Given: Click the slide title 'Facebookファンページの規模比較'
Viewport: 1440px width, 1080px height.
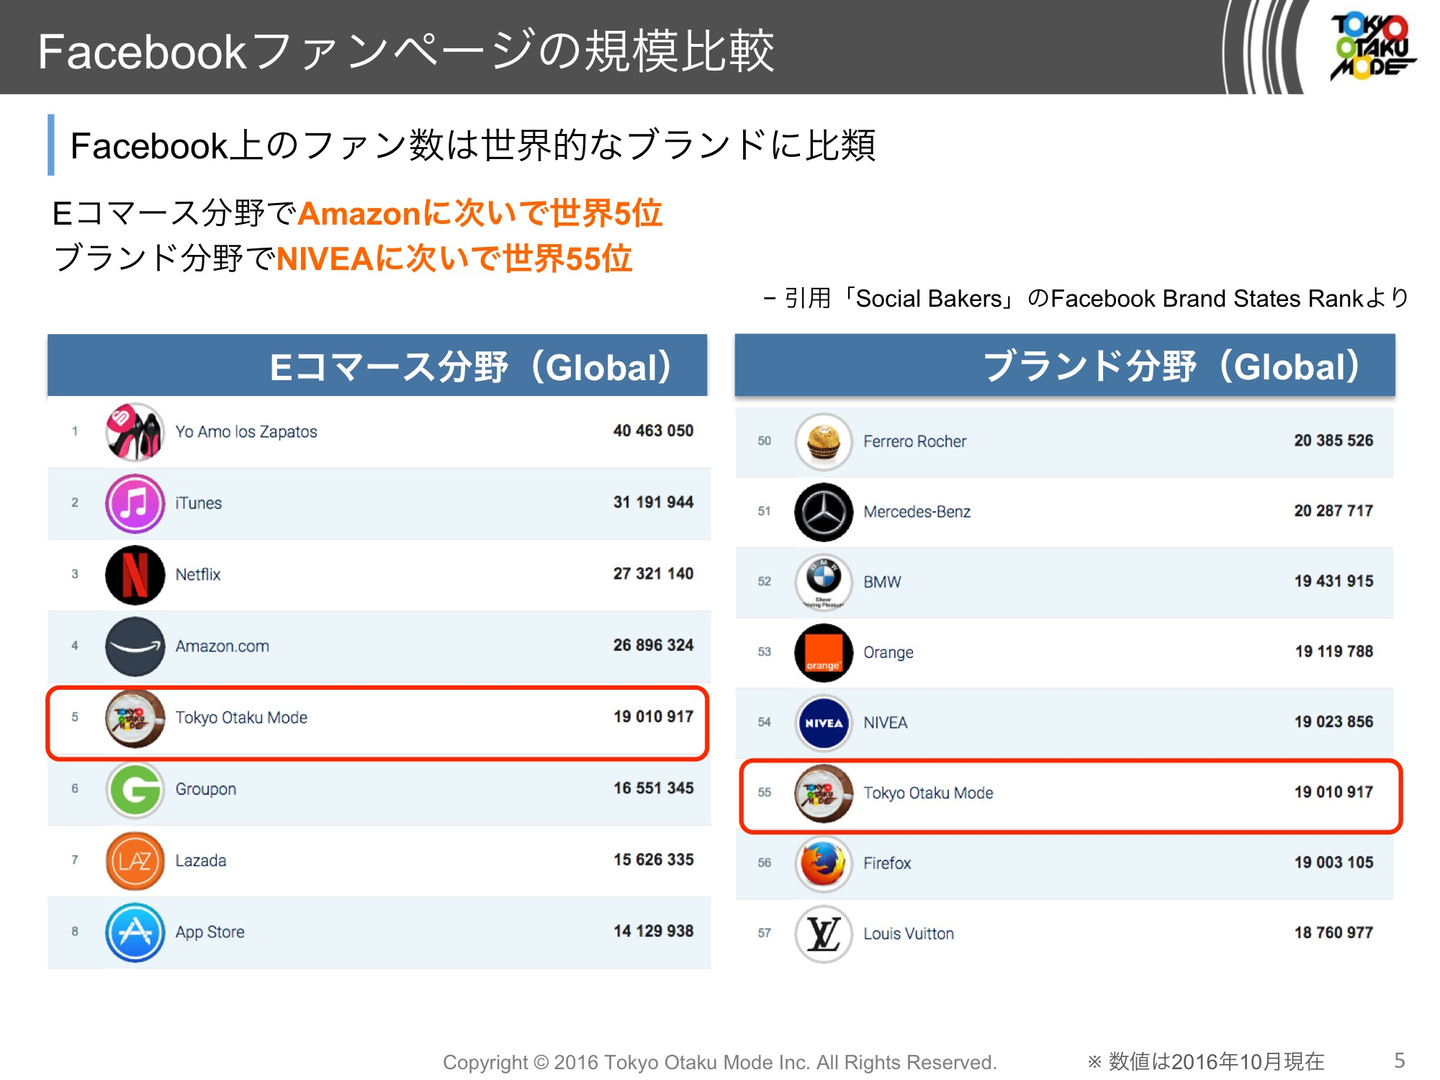Looking at the screenshot, I should 406,51.
